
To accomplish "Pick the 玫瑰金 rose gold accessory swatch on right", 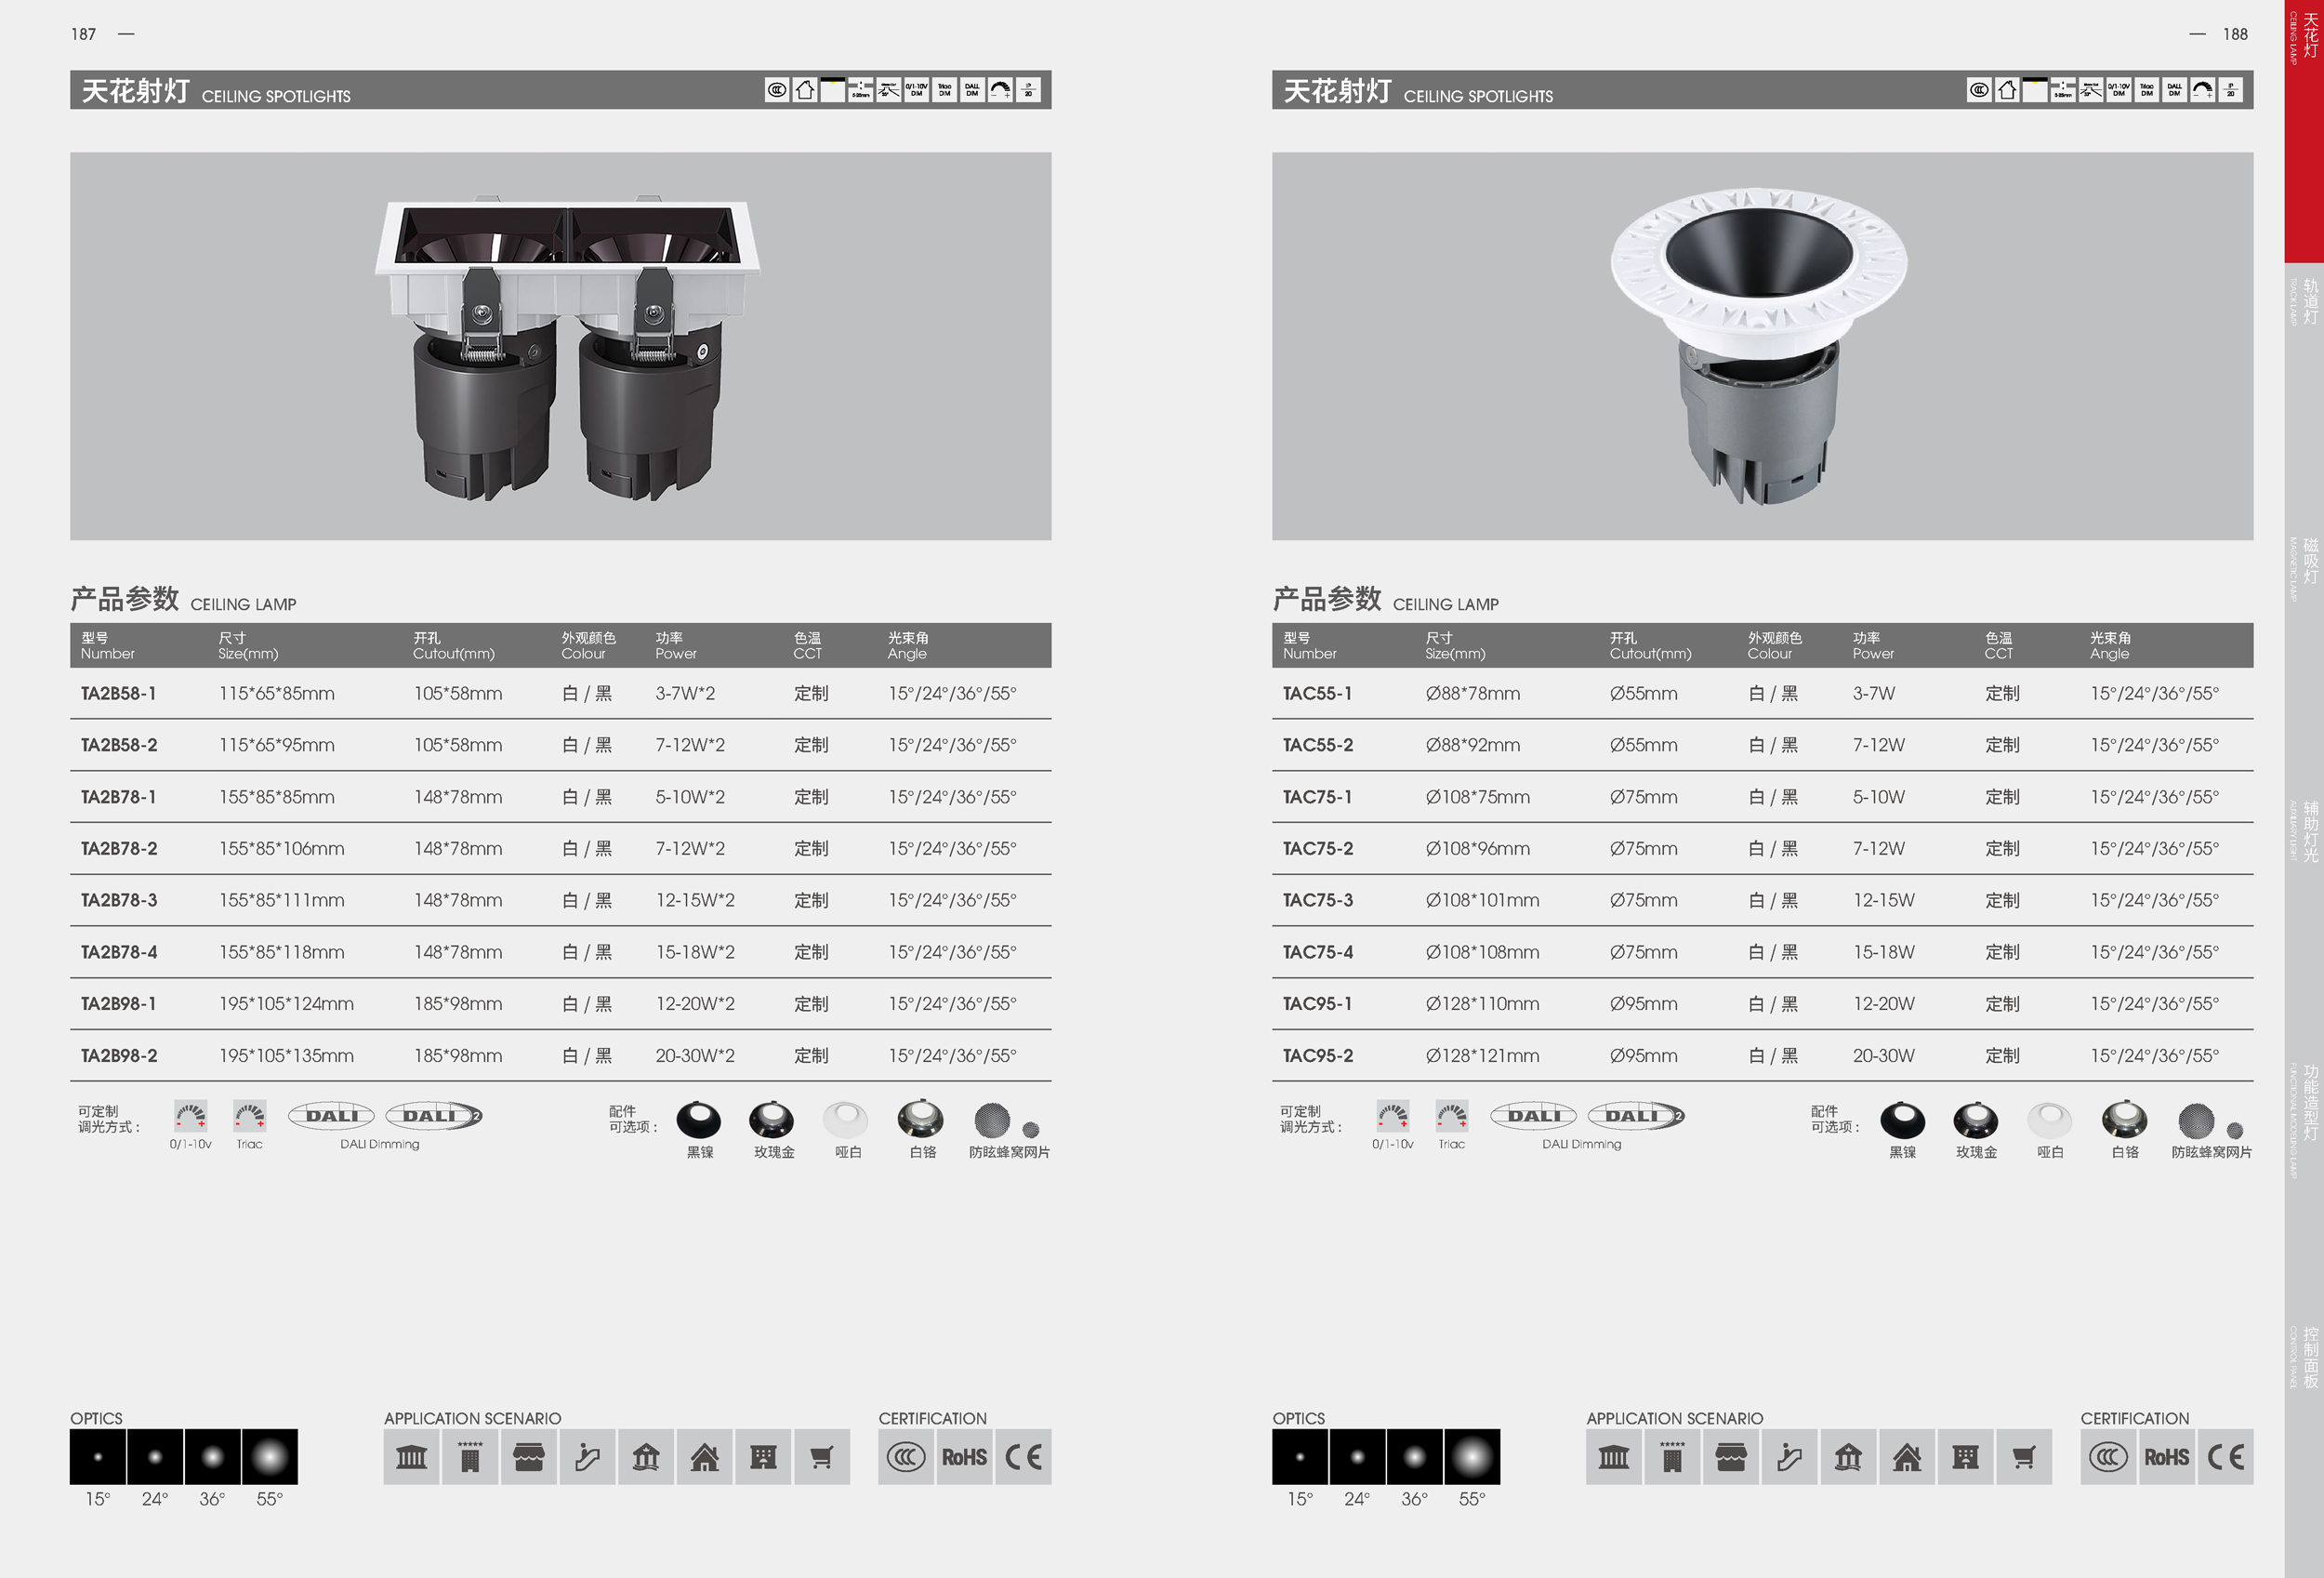I will pyautogui.click(x=1976, y=1120).
